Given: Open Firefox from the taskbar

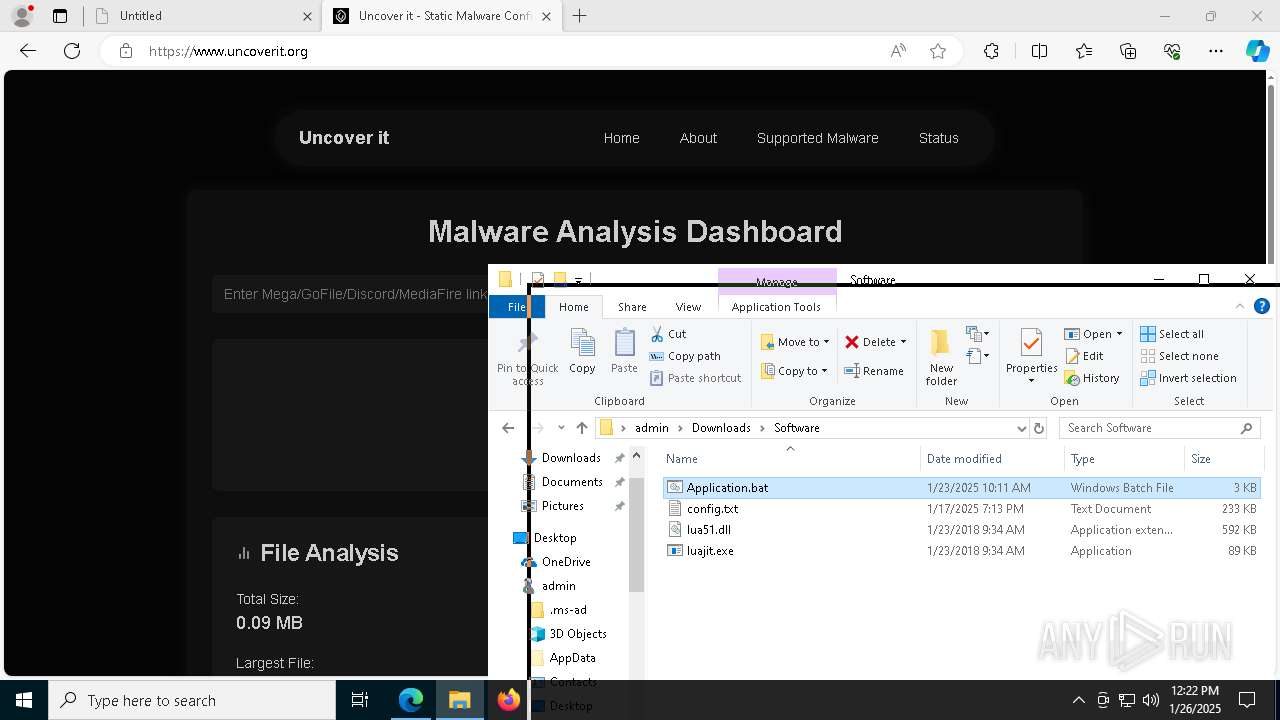Looking at the screenshot, I should click(508, 700).
